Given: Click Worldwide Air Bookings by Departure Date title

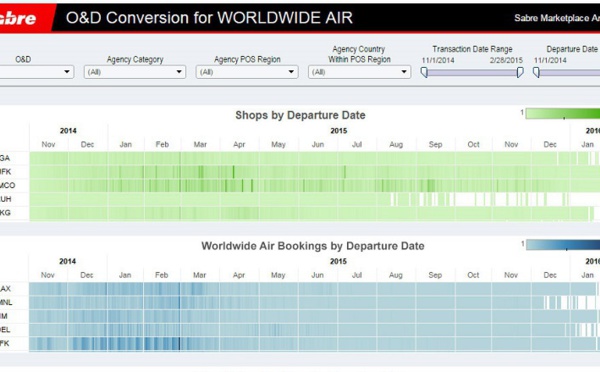Looking at the screenshot, I should (313, 246).
